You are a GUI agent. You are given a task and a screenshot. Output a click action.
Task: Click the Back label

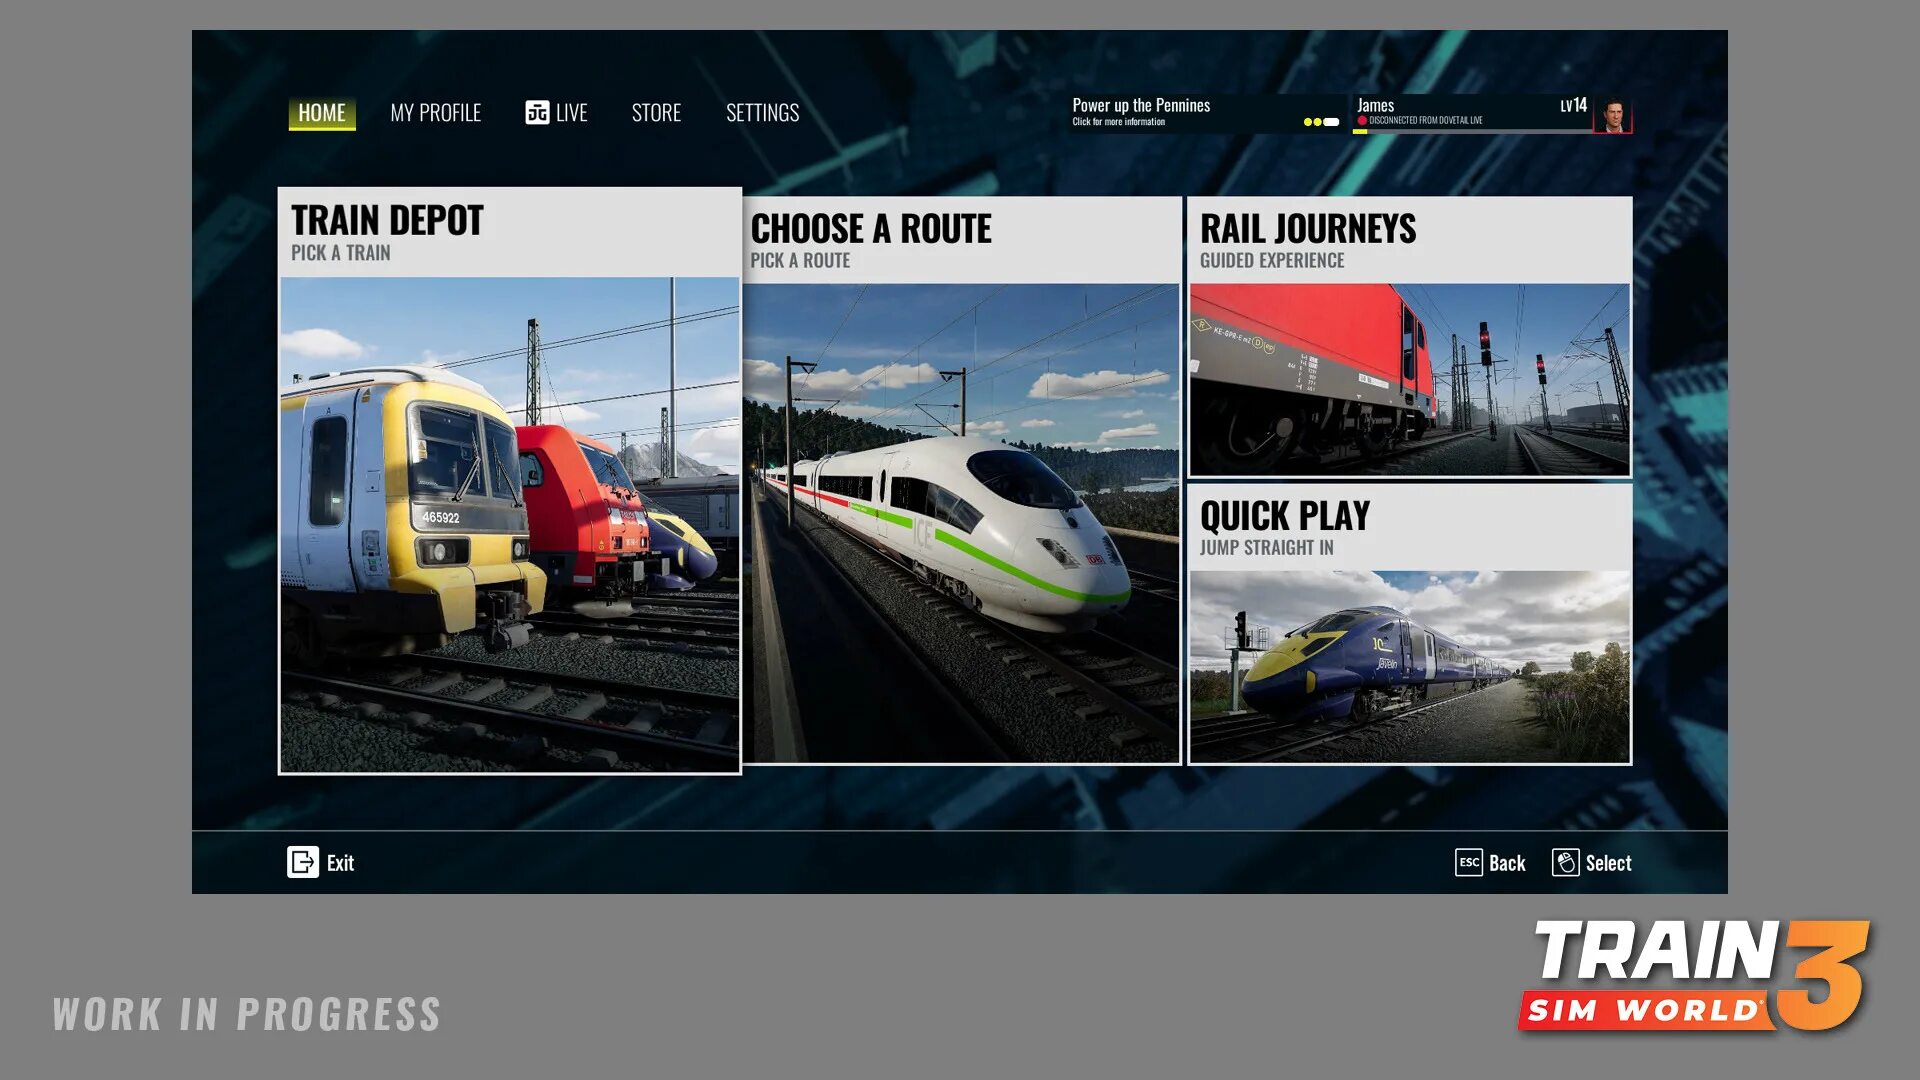coord(1507,863)
